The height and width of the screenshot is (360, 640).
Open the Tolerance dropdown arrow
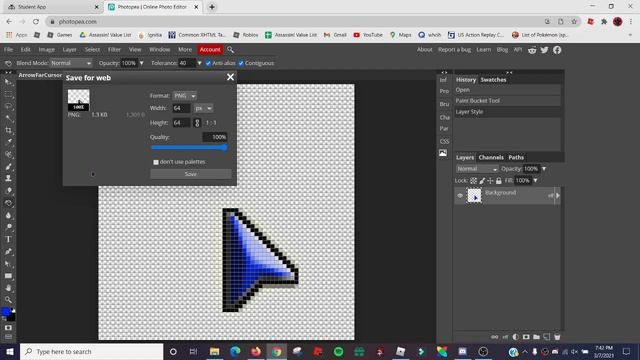point(199,63)
